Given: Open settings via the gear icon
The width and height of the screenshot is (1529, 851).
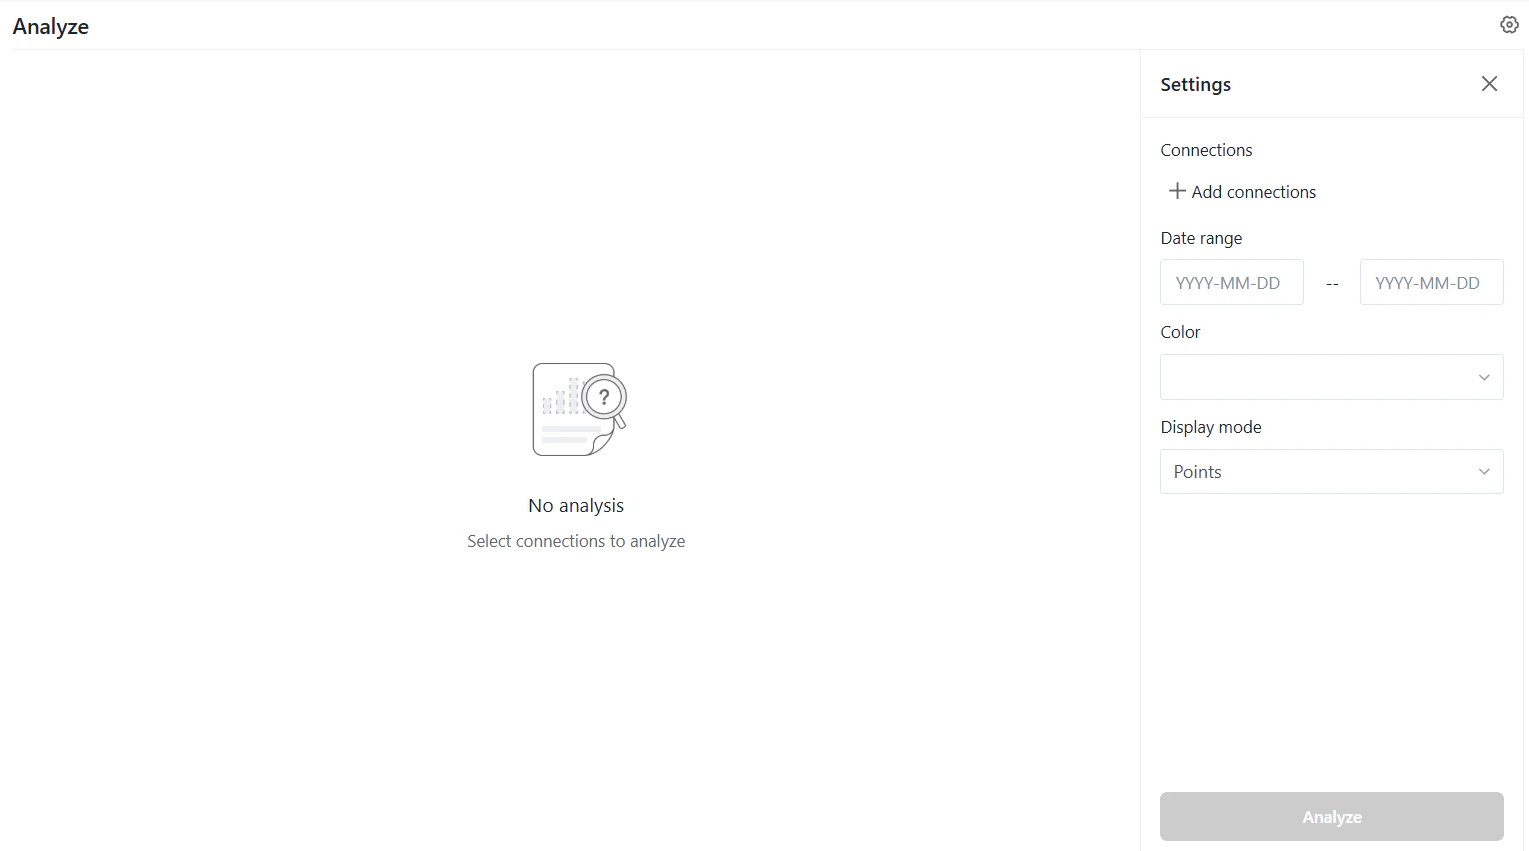Looking at the screenshot, I should [1509, 25].
